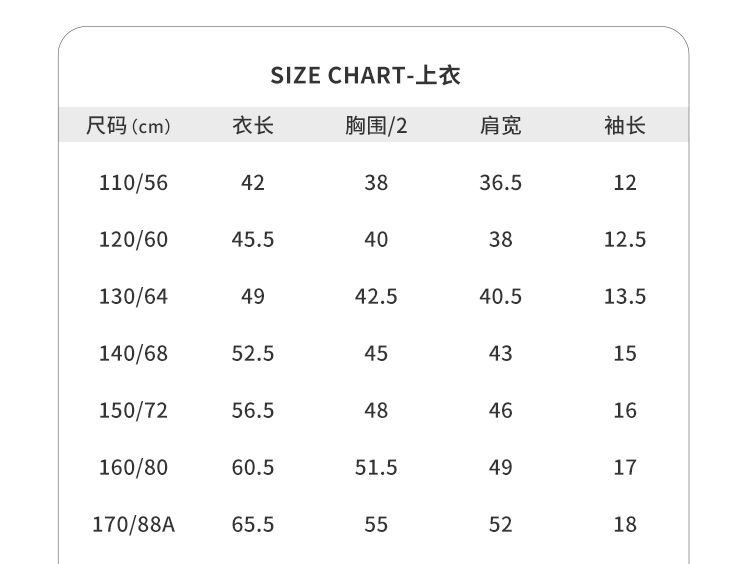Click the 150/72 size row label
This screenshot has height=564, width=750.
point(133,411)
